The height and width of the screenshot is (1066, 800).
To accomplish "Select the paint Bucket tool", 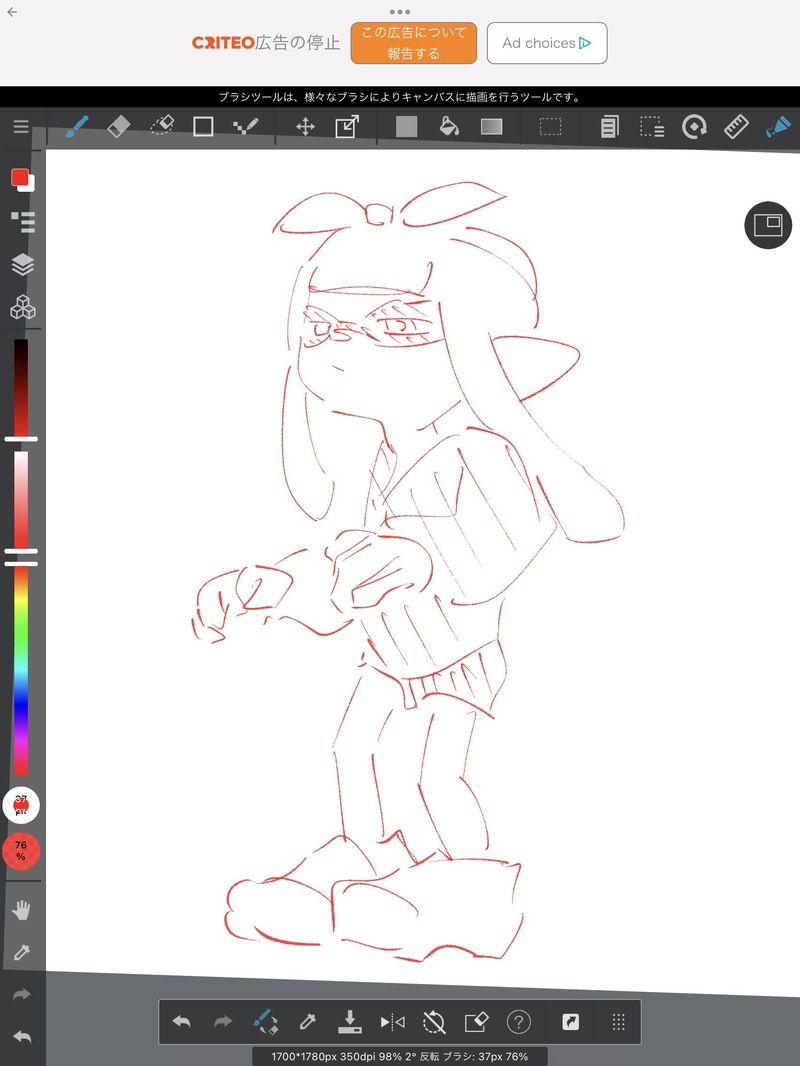I will [449, 126].
